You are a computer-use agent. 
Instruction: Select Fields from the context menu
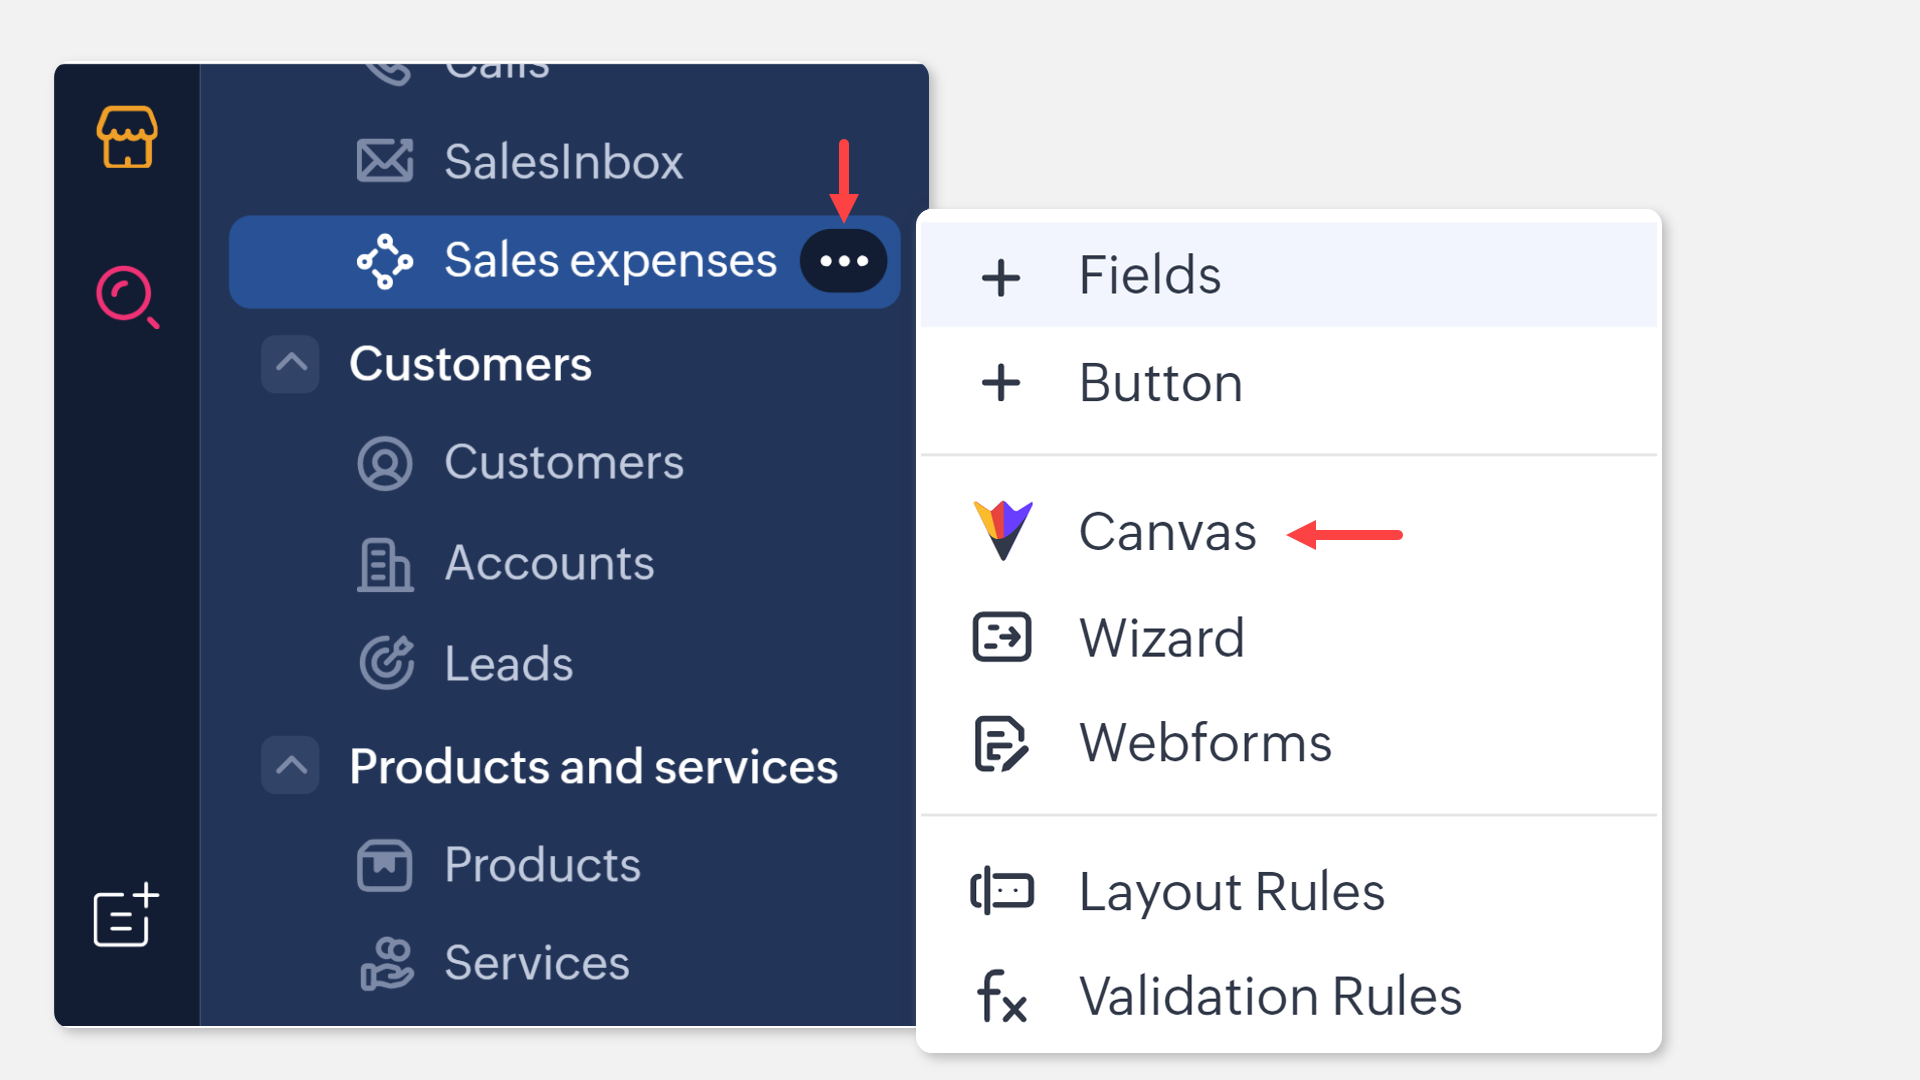point(1150,275)
